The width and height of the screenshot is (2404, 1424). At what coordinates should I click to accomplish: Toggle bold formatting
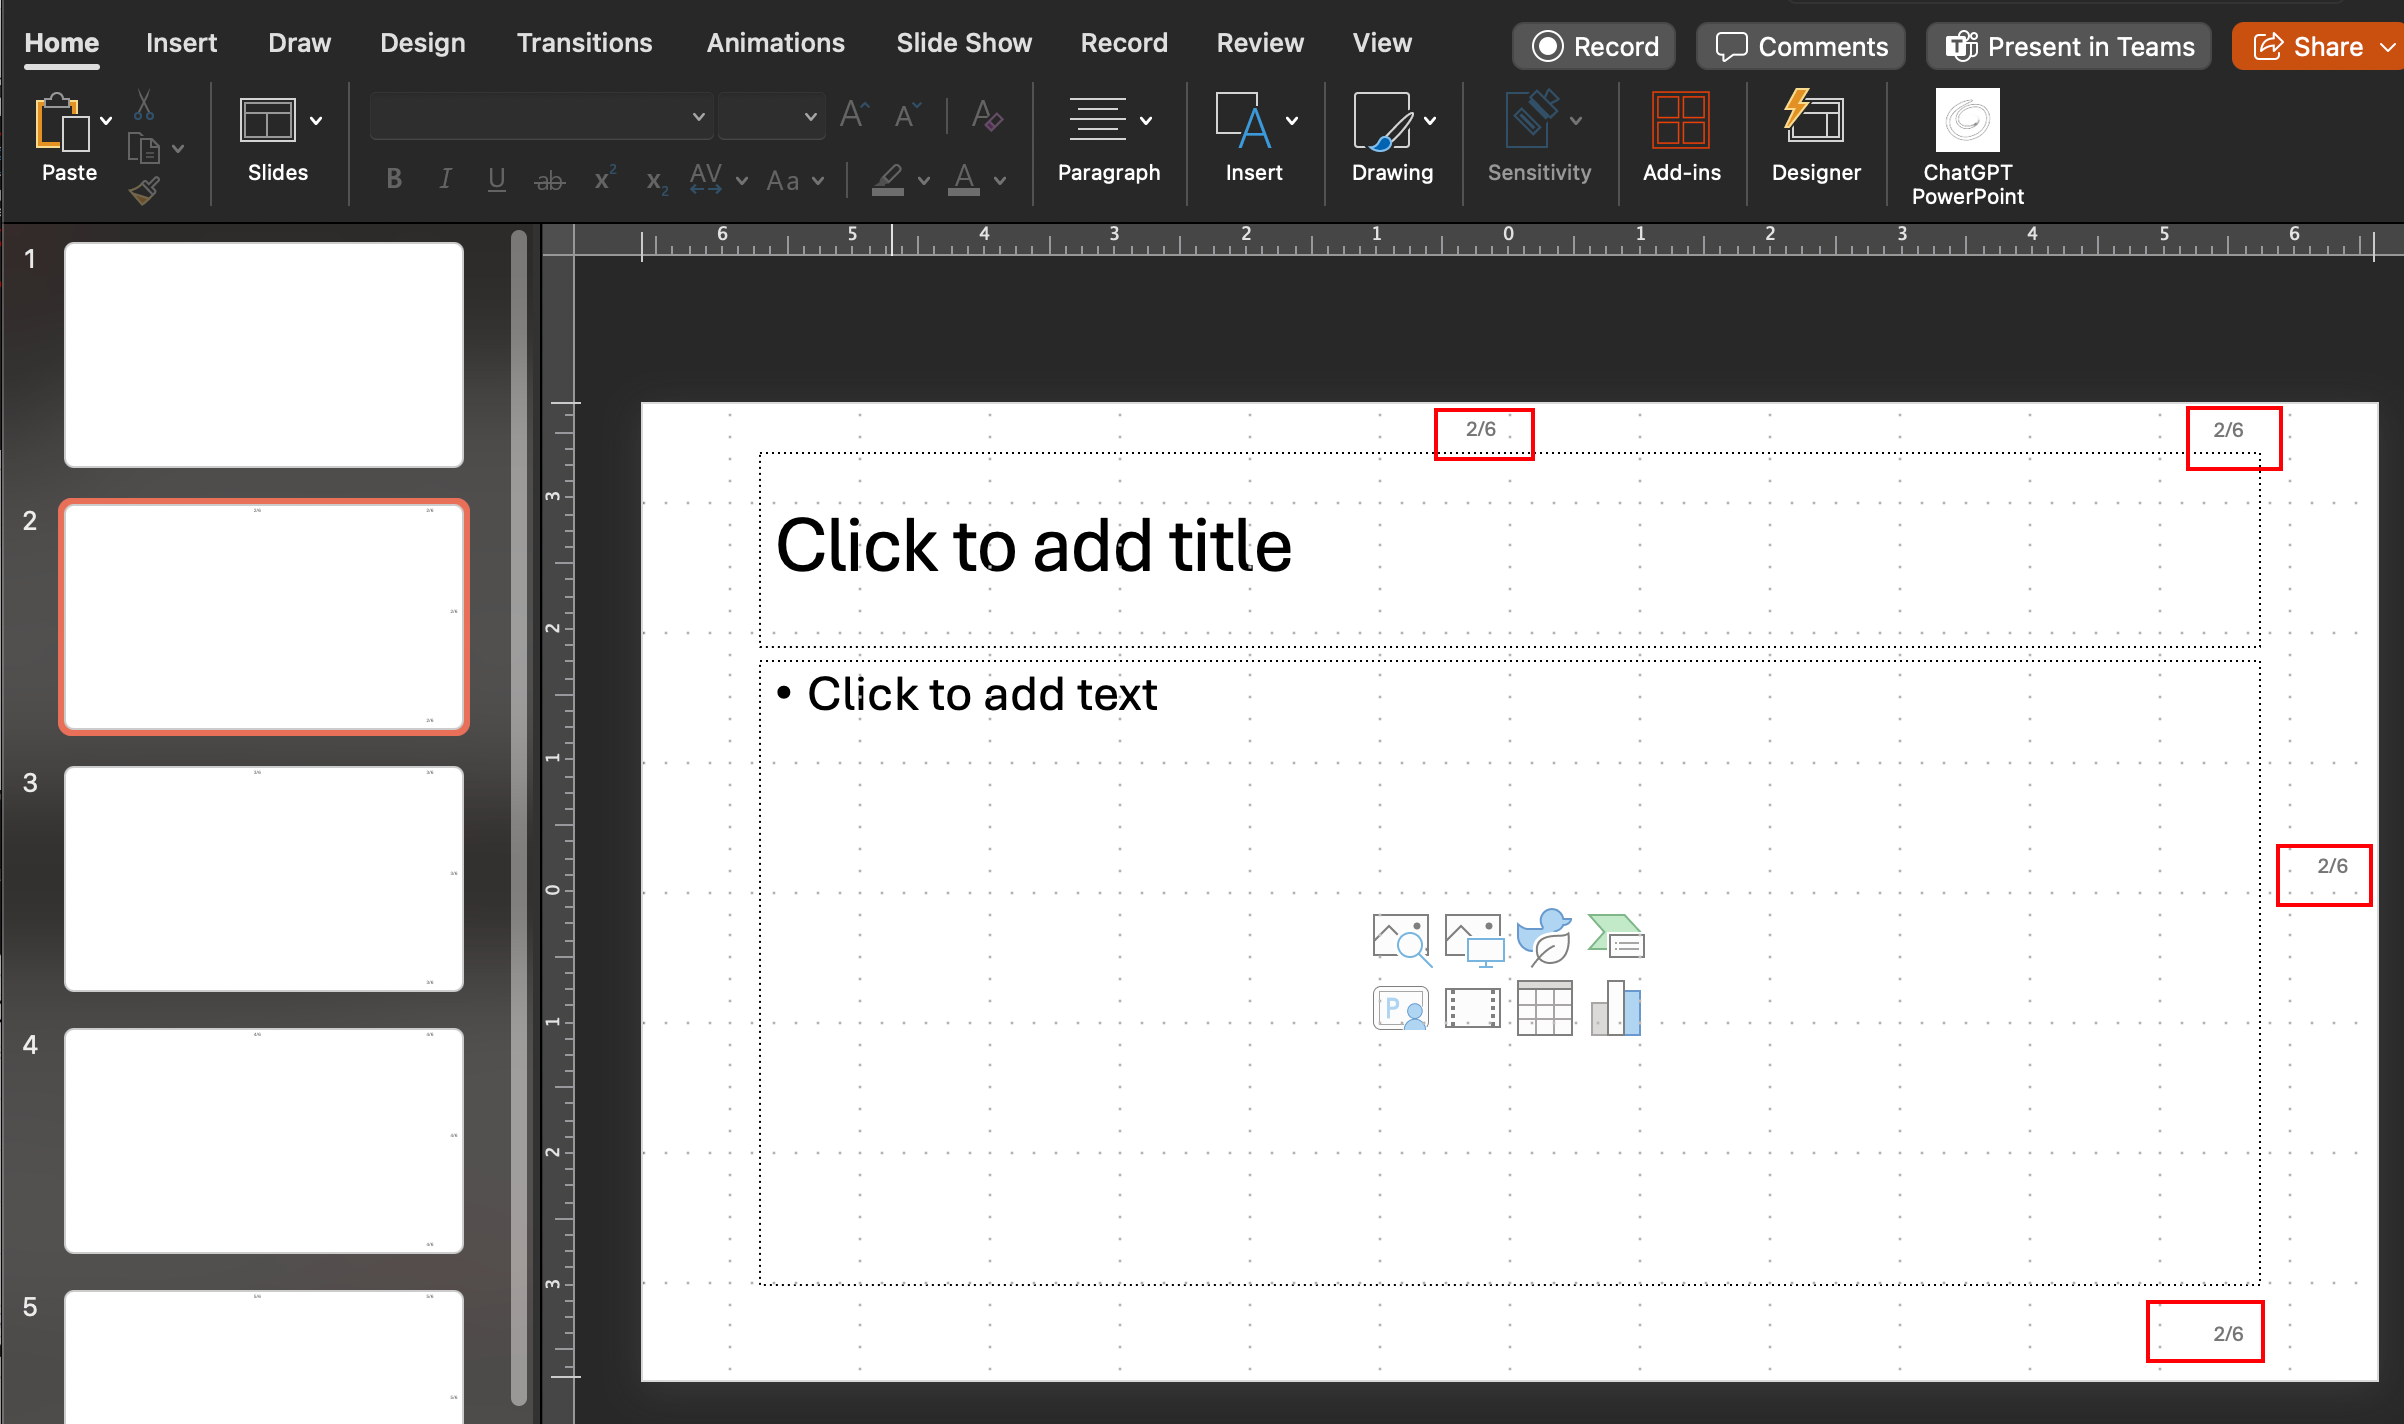coord(394,180)
